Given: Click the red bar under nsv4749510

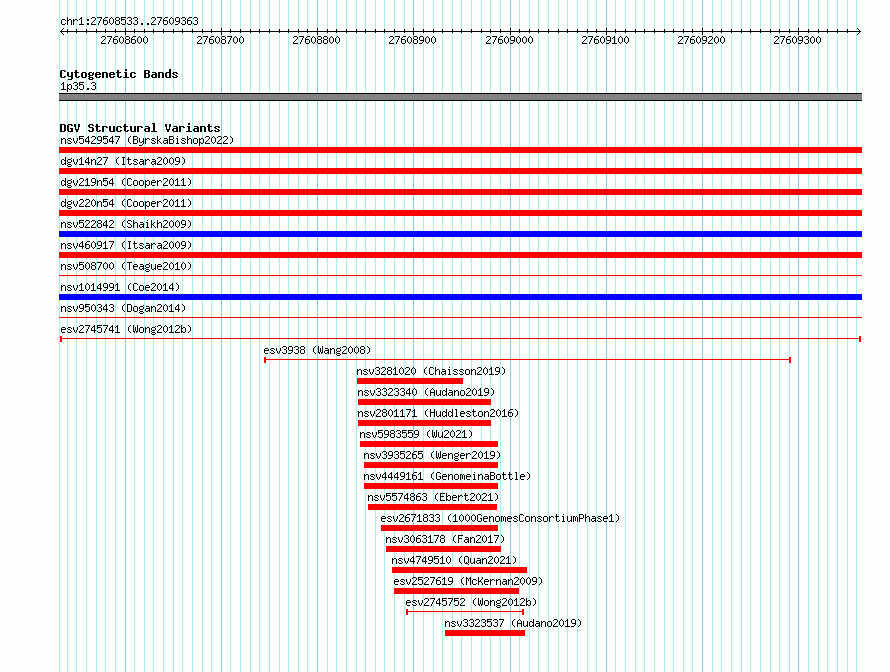Looking at the screenshot, I should tap(459, 570).
